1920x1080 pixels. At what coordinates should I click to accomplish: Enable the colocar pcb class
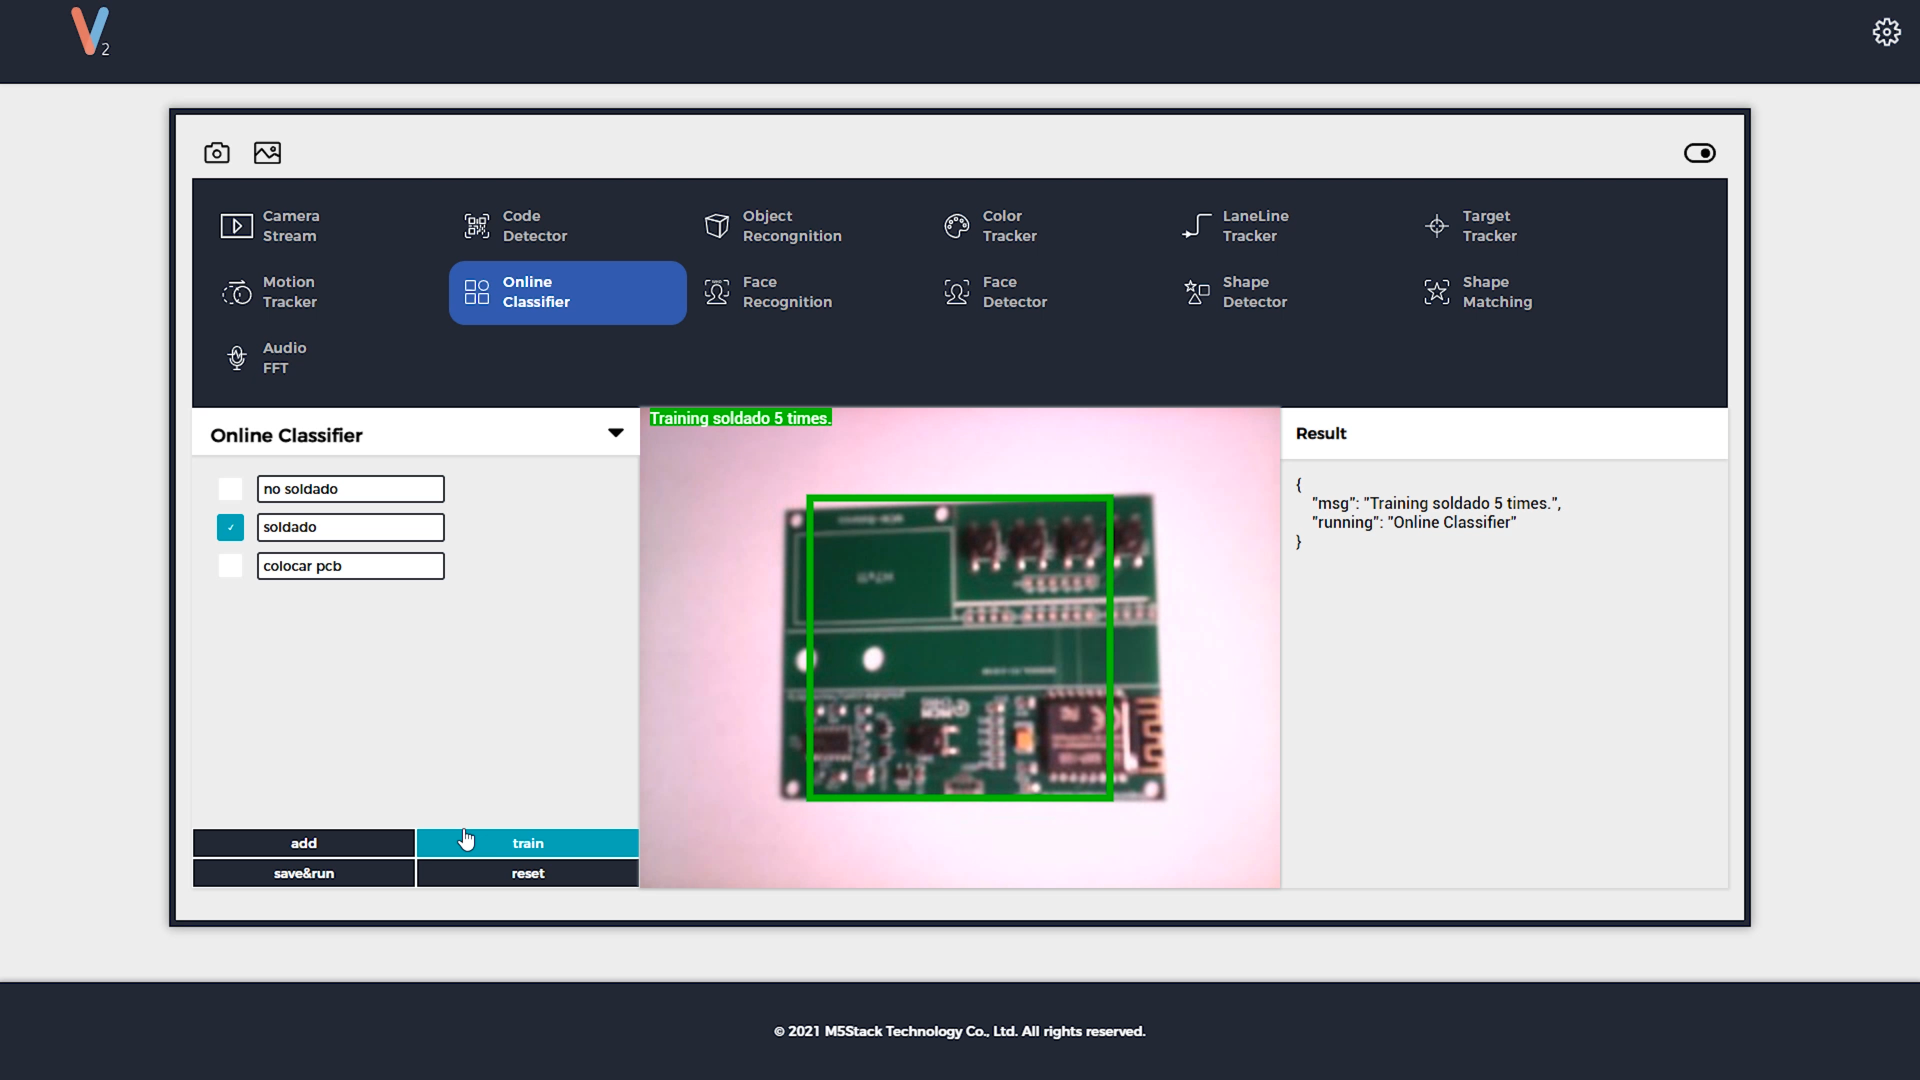pos(229,564)
